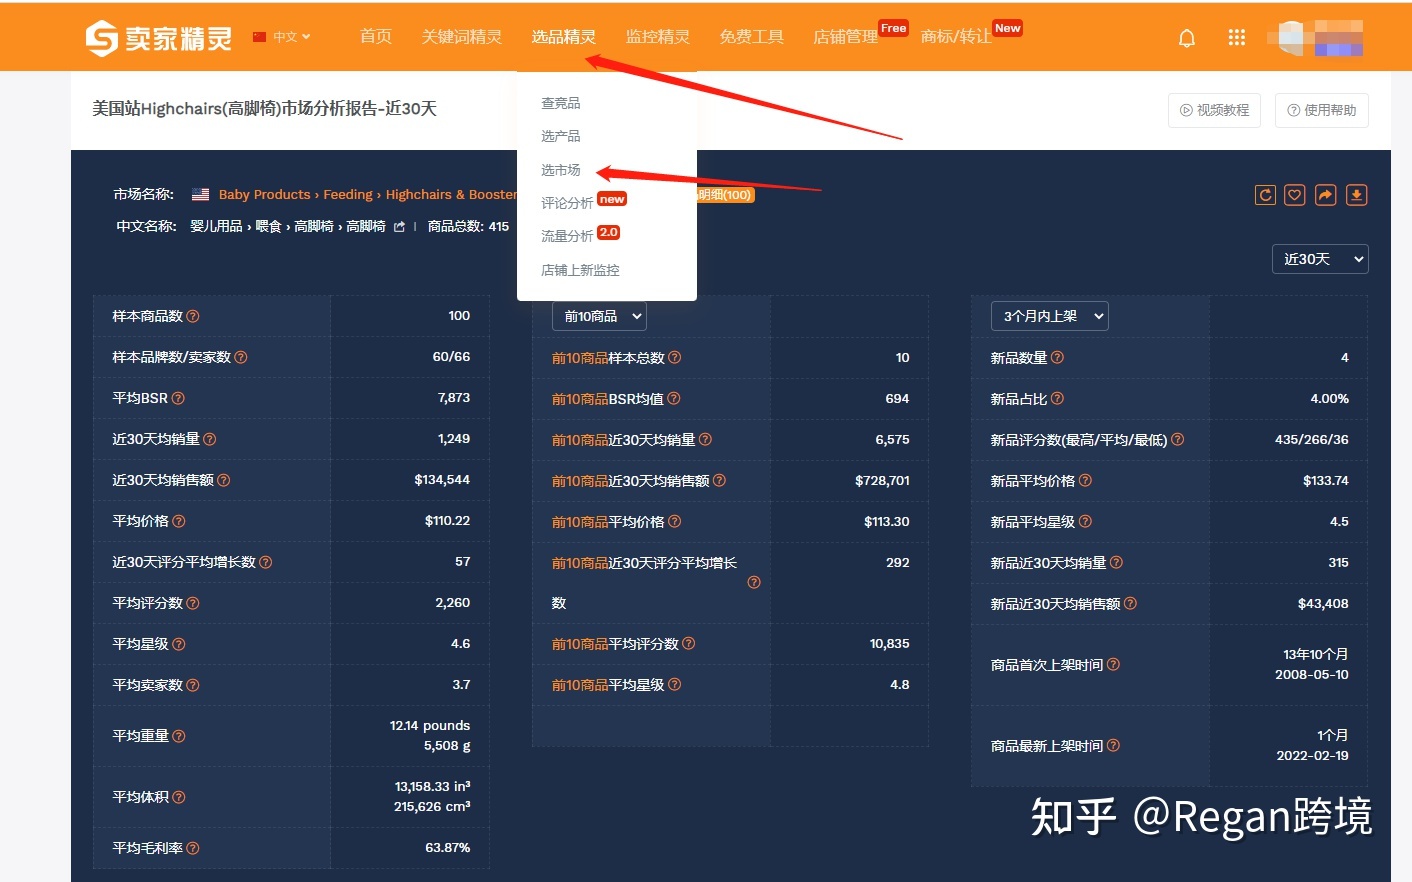Screen dimensions: 1412x882
Task: Click the help icon next to 平均BSR
Action: [x=178, y=398]
